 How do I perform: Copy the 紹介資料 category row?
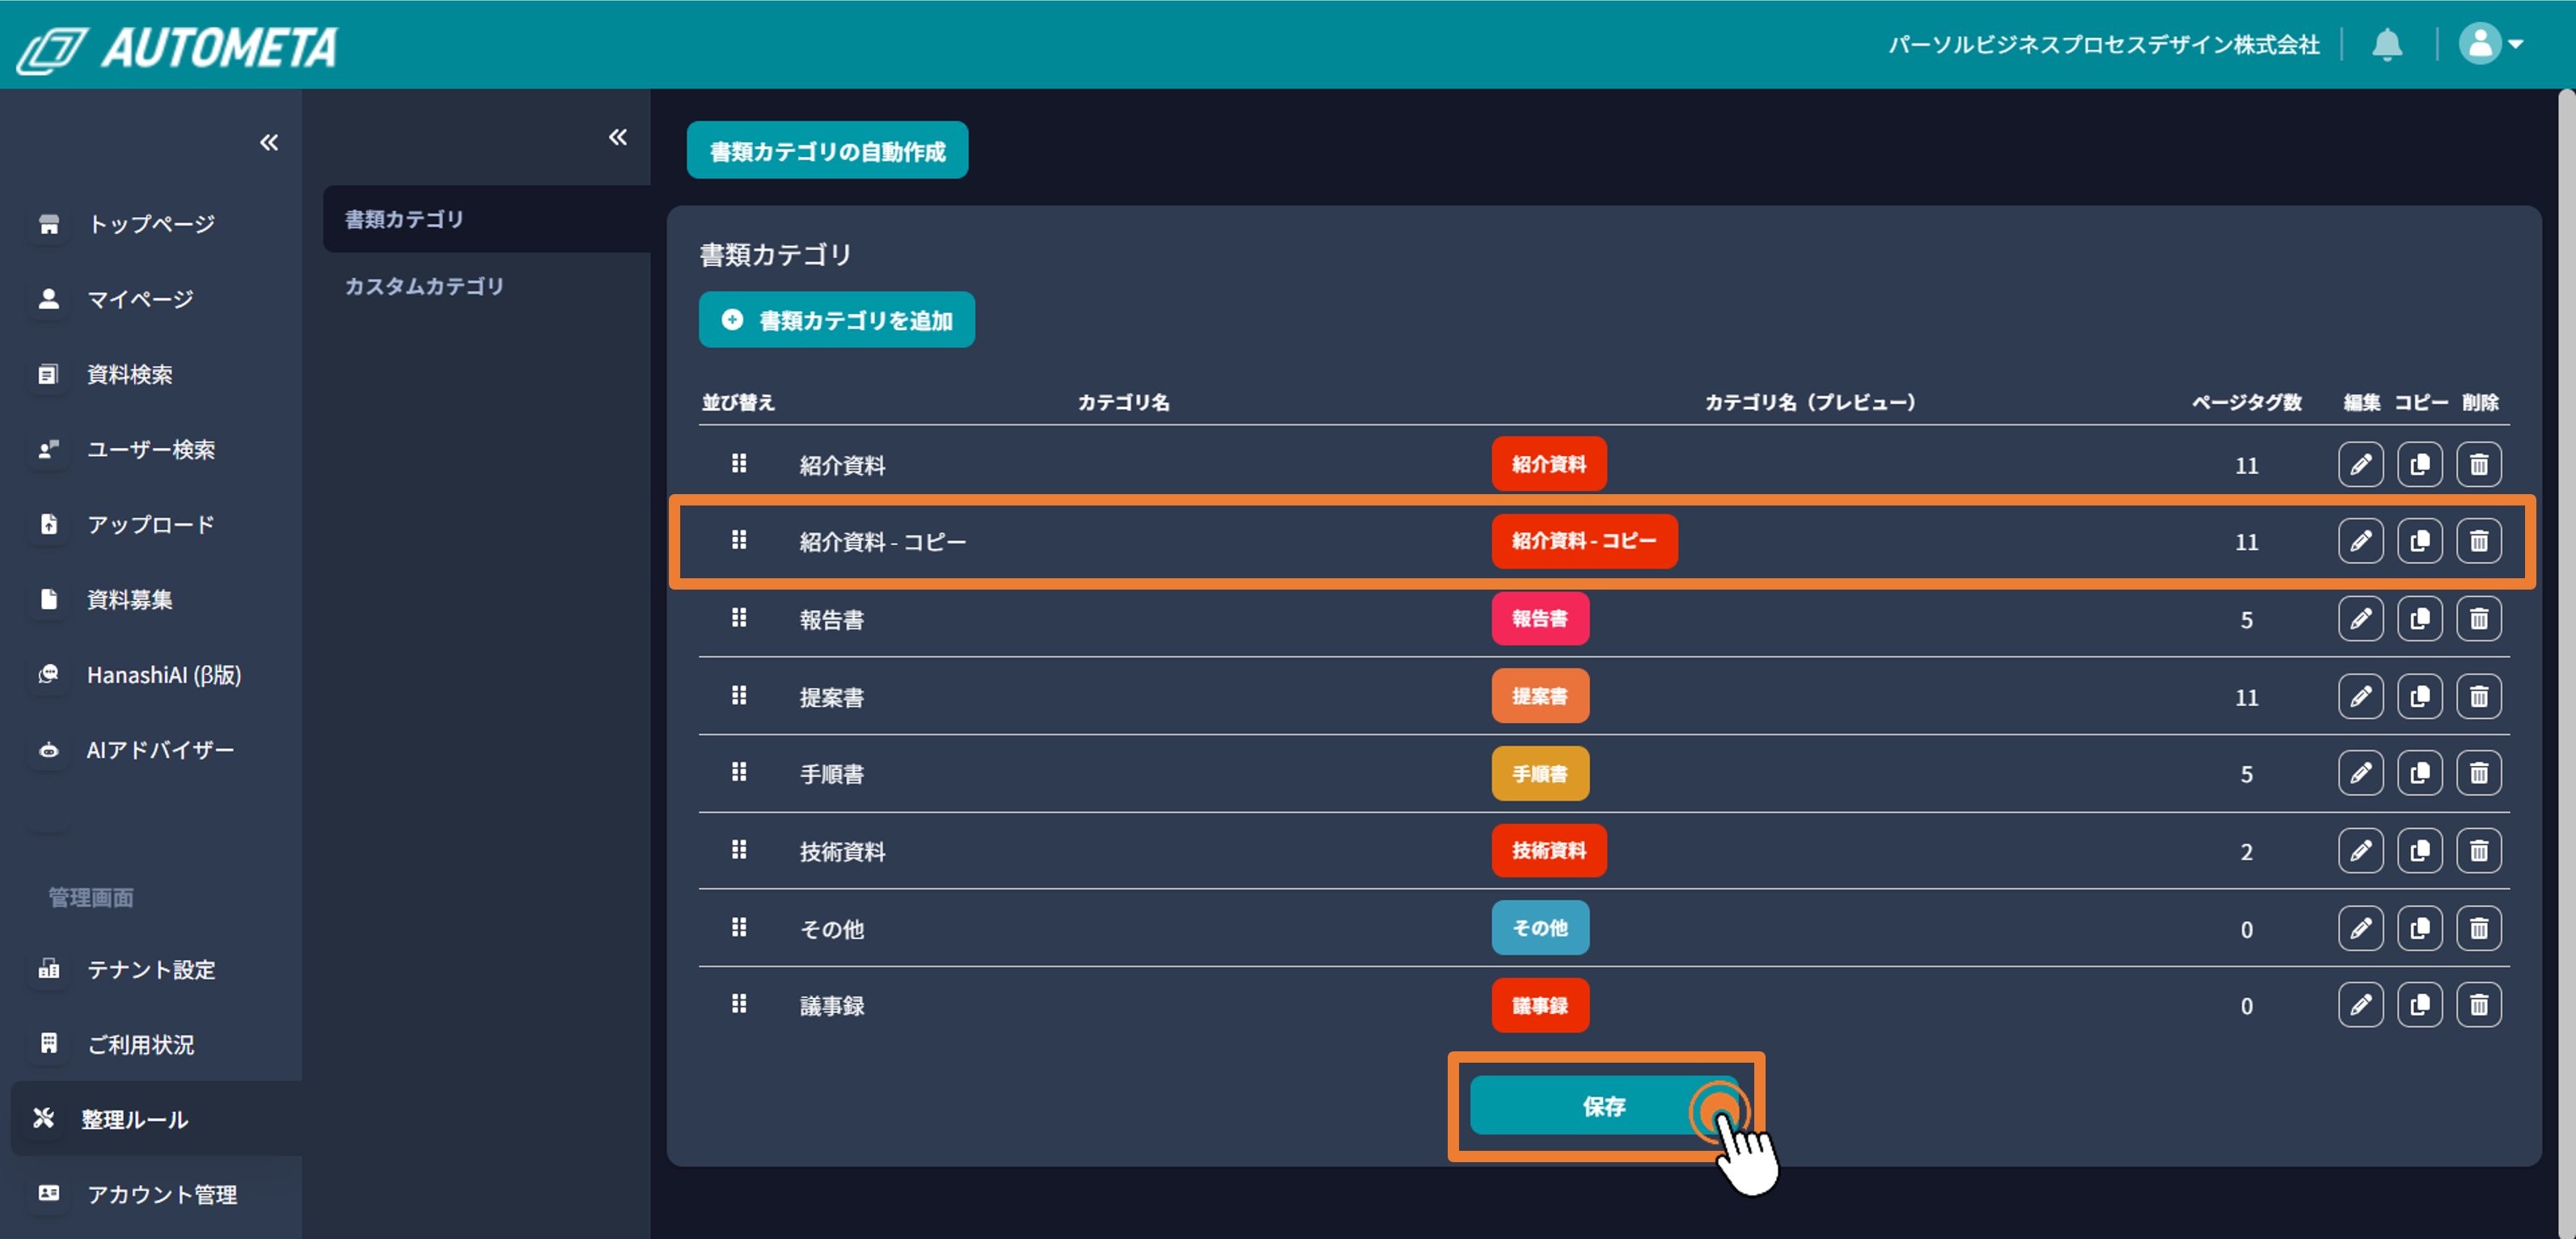pos(2419,465)
